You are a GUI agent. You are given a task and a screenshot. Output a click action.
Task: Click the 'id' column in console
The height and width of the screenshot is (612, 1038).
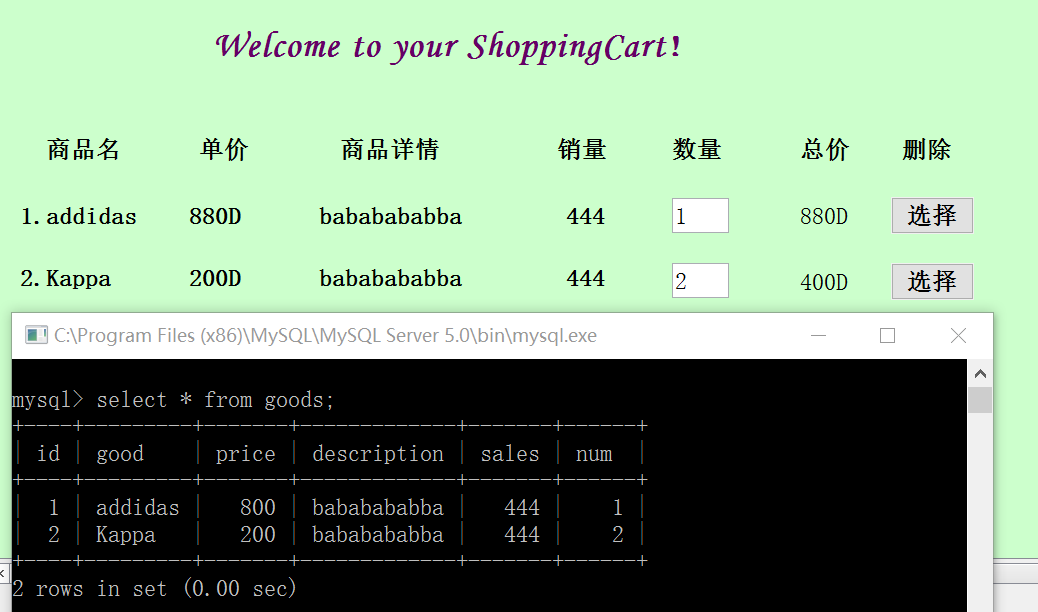coord(48,454)
